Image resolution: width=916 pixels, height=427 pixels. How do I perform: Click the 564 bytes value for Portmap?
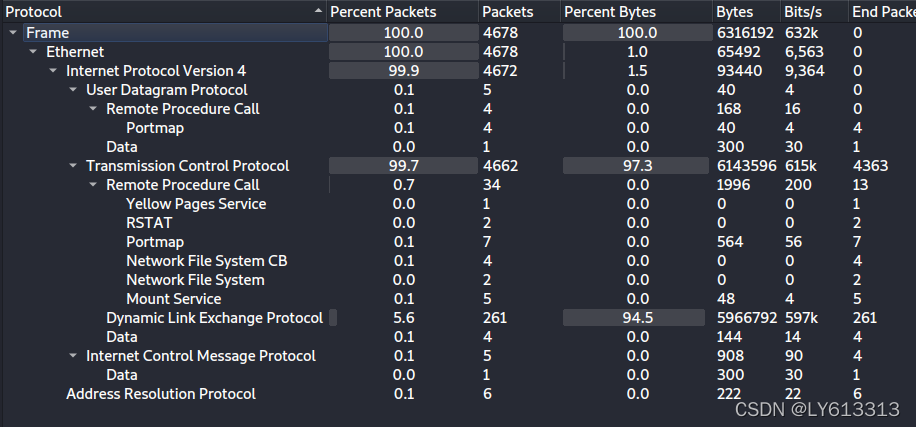(x=730, y=242)
